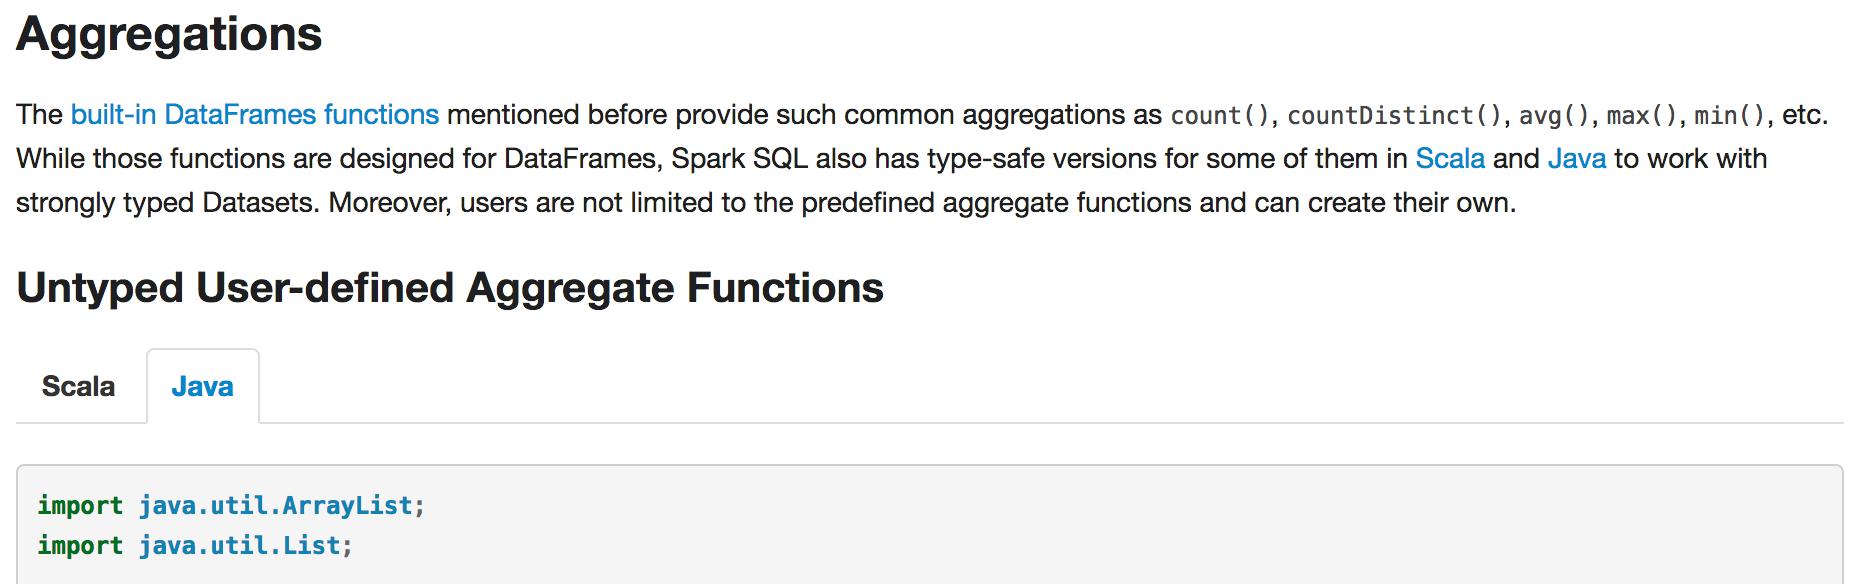Click the countDistinct() inline code

tap(1394, 116)
